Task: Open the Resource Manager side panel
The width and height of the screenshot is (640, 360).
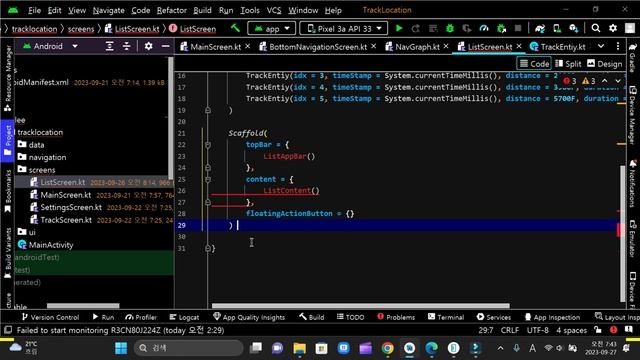Action: [x=7, y=78]
